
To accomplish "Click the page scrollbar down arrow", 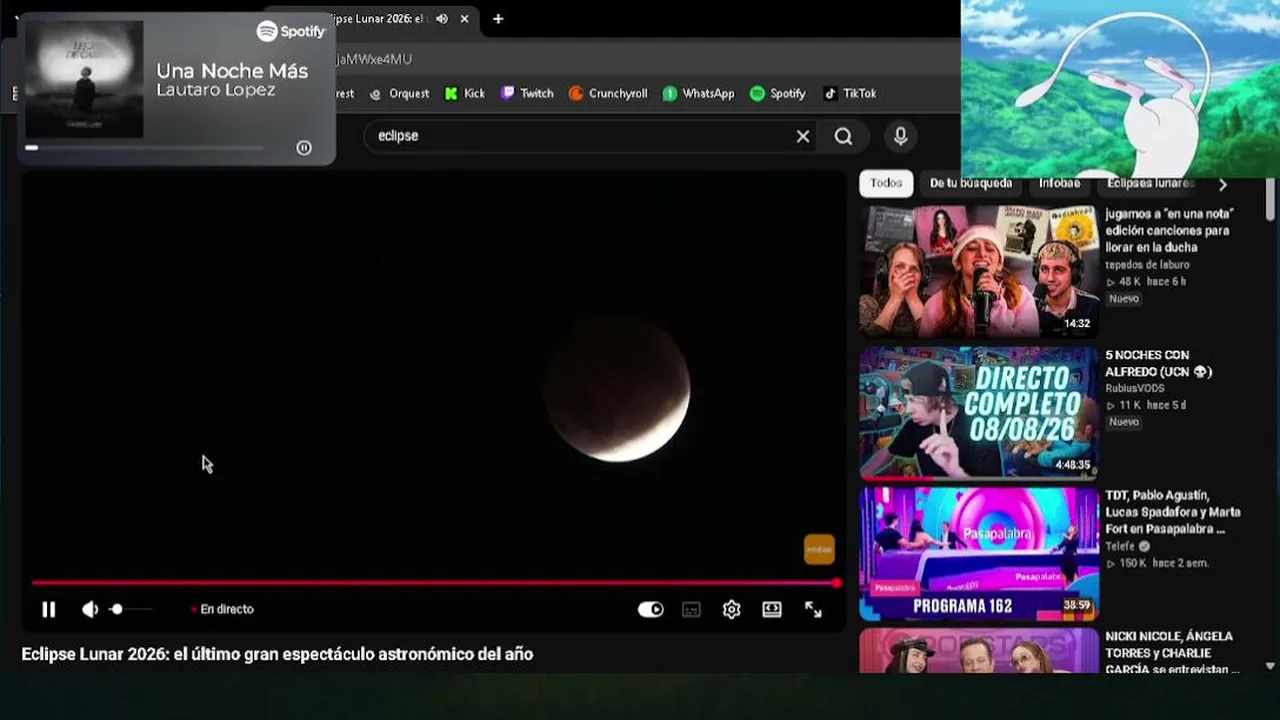I will pos(1271,666).
